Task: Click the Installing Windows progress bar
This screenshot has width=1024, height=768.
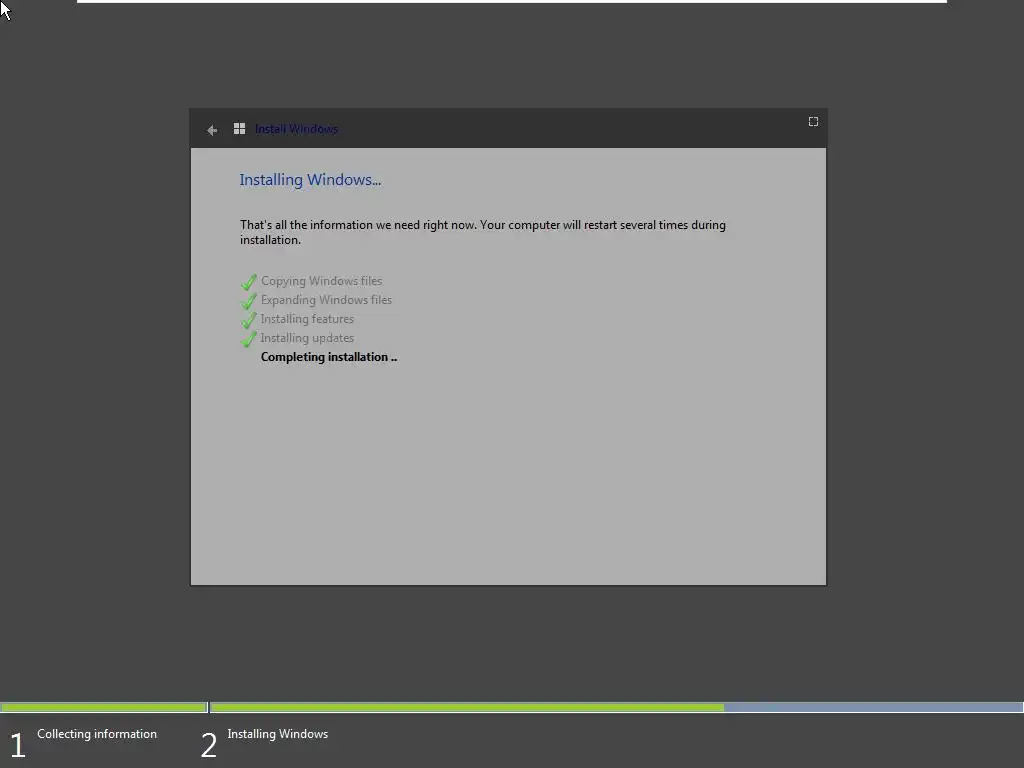Action: click(x=616, y=707)
